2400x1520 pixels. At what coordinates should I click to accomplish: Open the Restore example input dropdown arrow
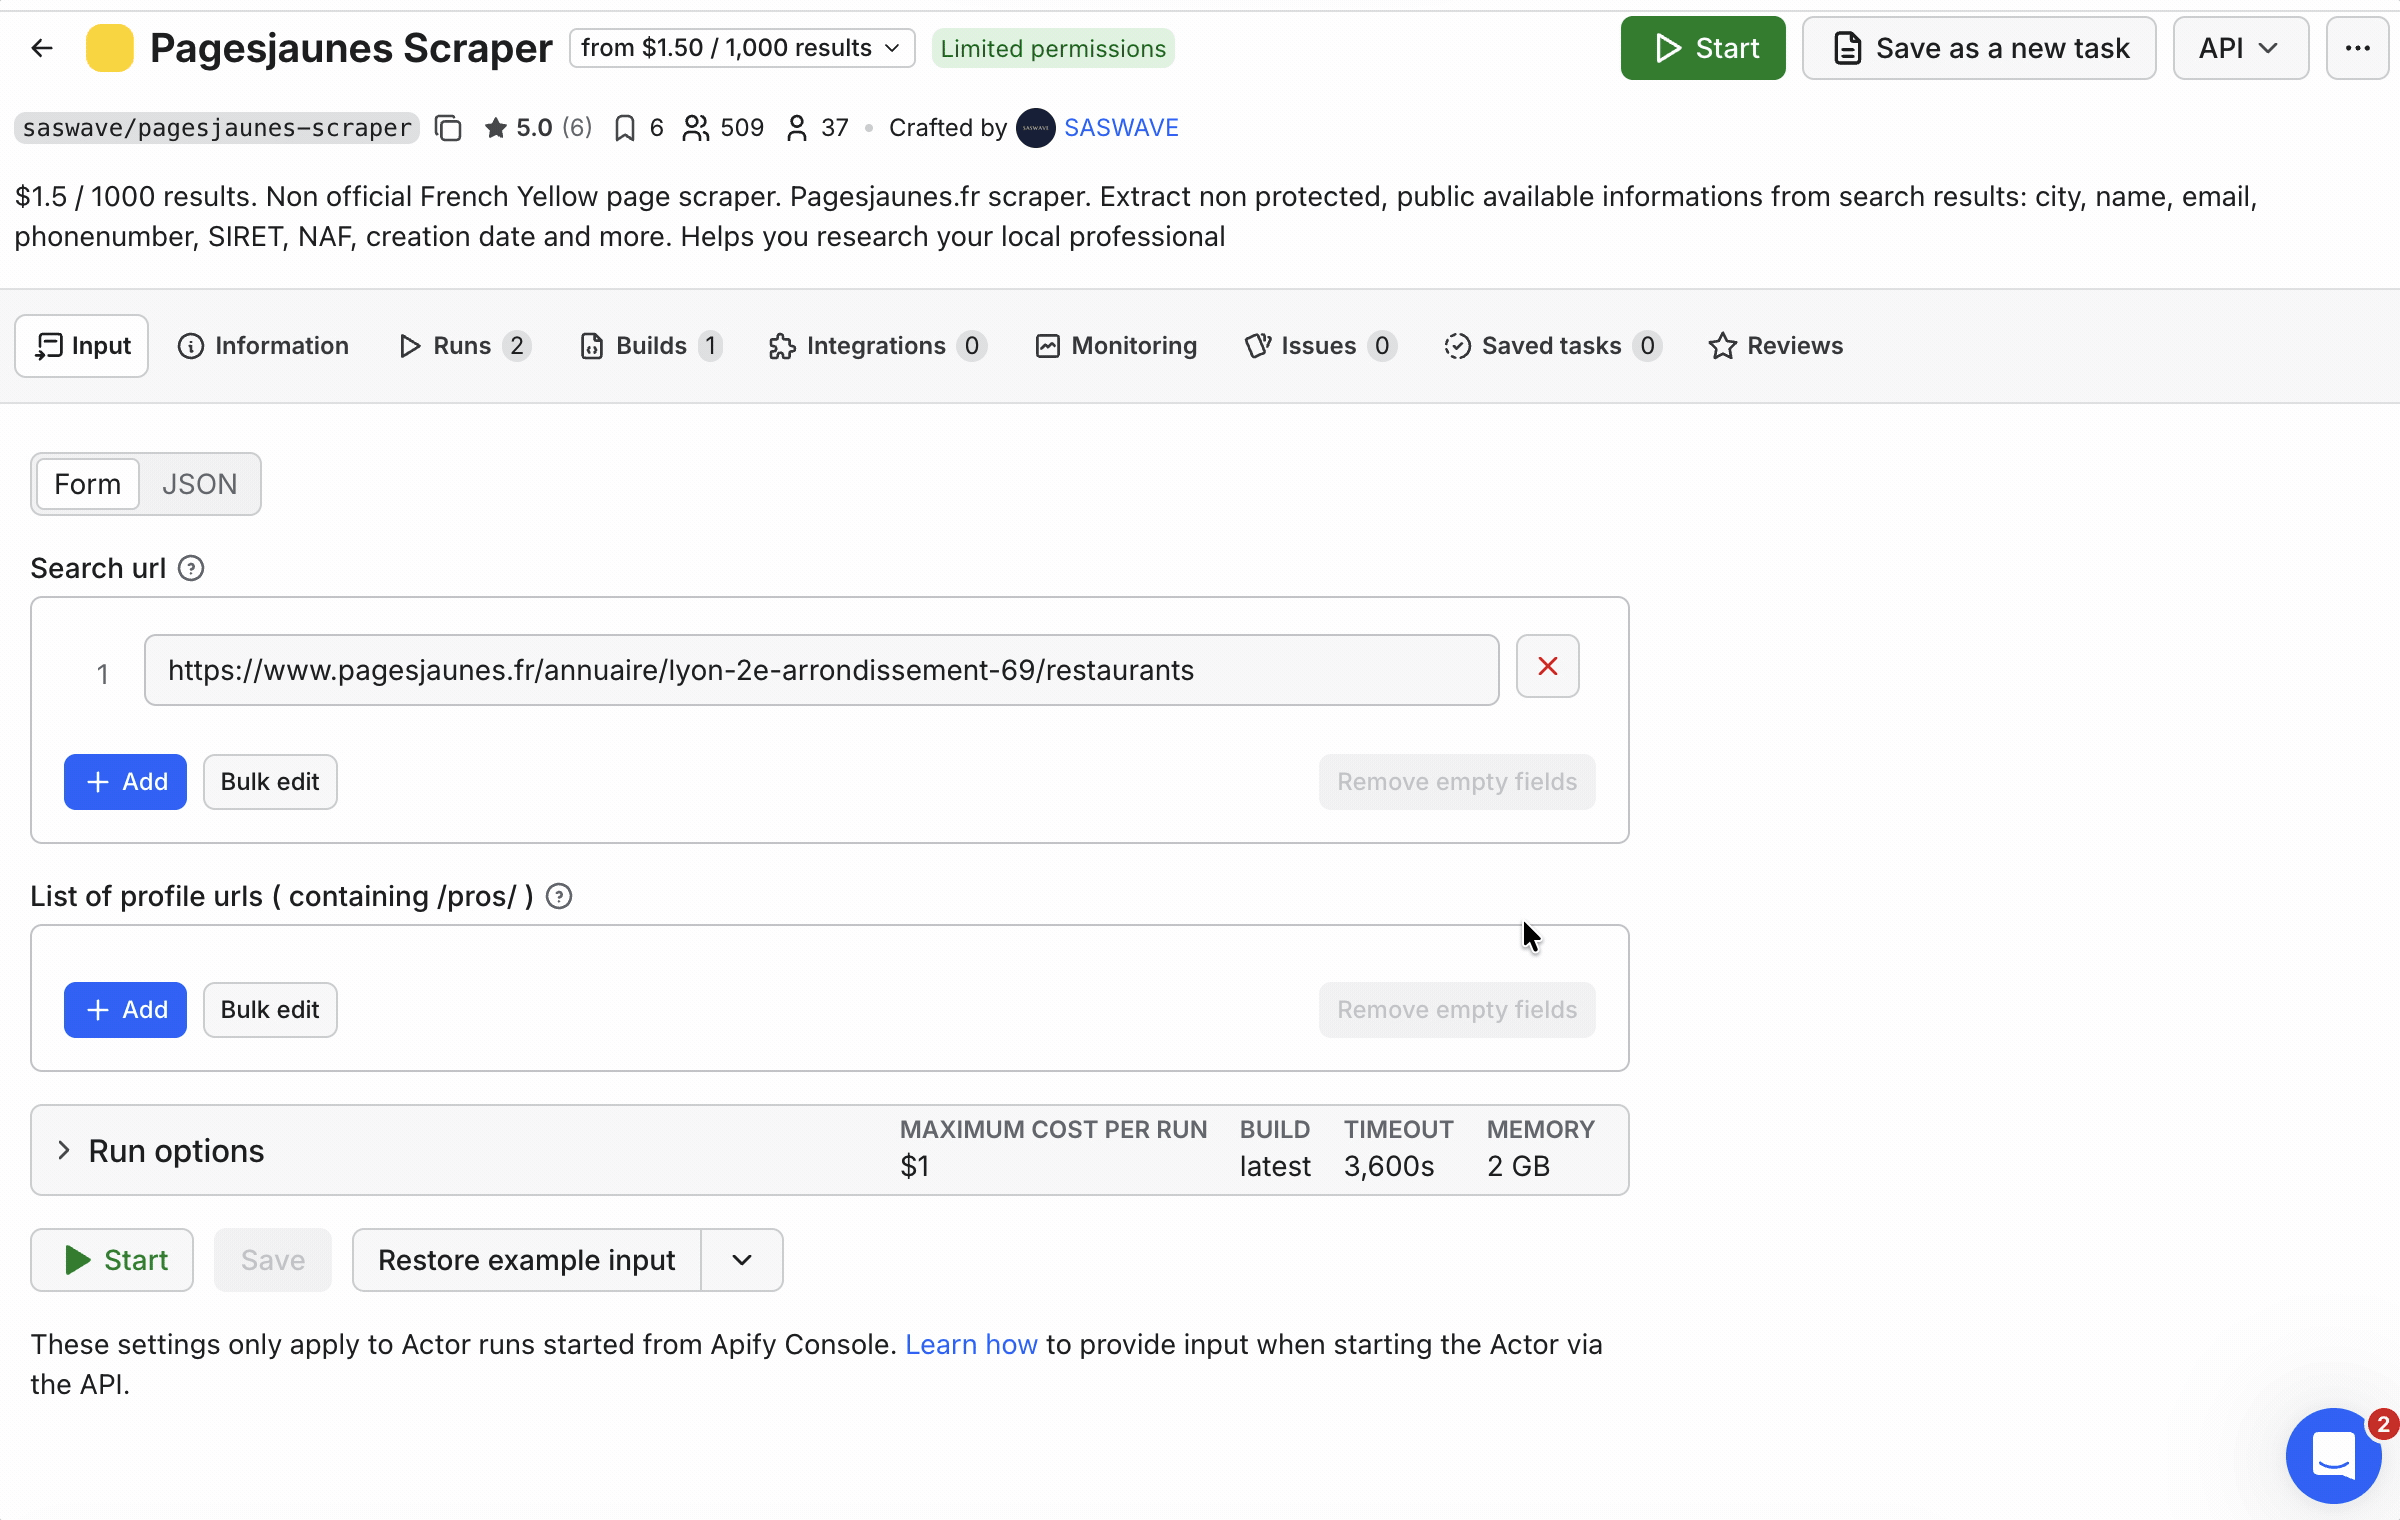(x=742, y=1260)
